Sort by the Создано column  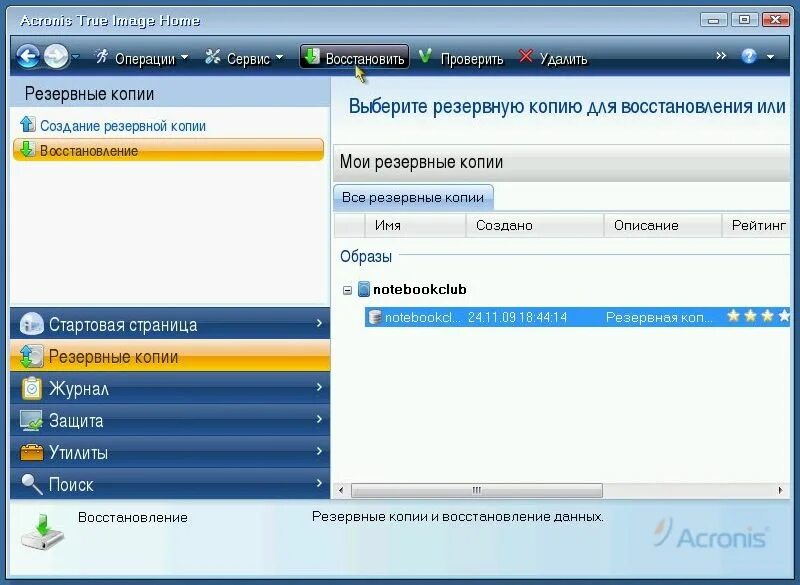click(x=535, y=225)
